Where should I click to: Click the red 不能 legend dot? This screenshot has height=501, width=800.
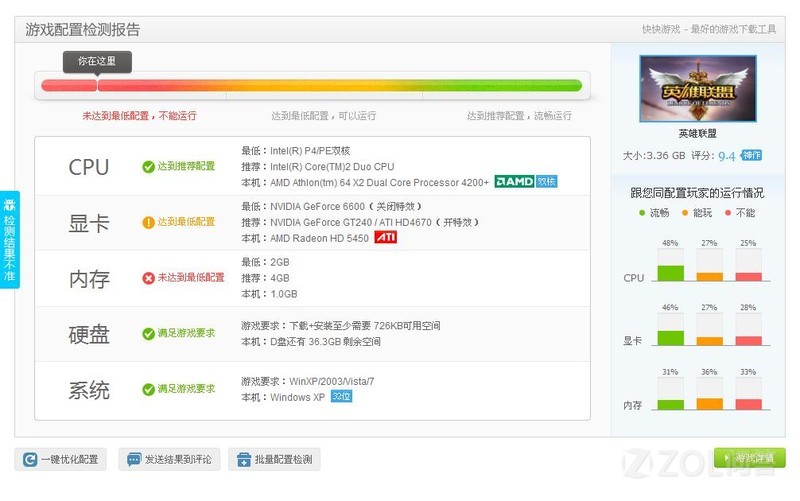tap(728, 213)
